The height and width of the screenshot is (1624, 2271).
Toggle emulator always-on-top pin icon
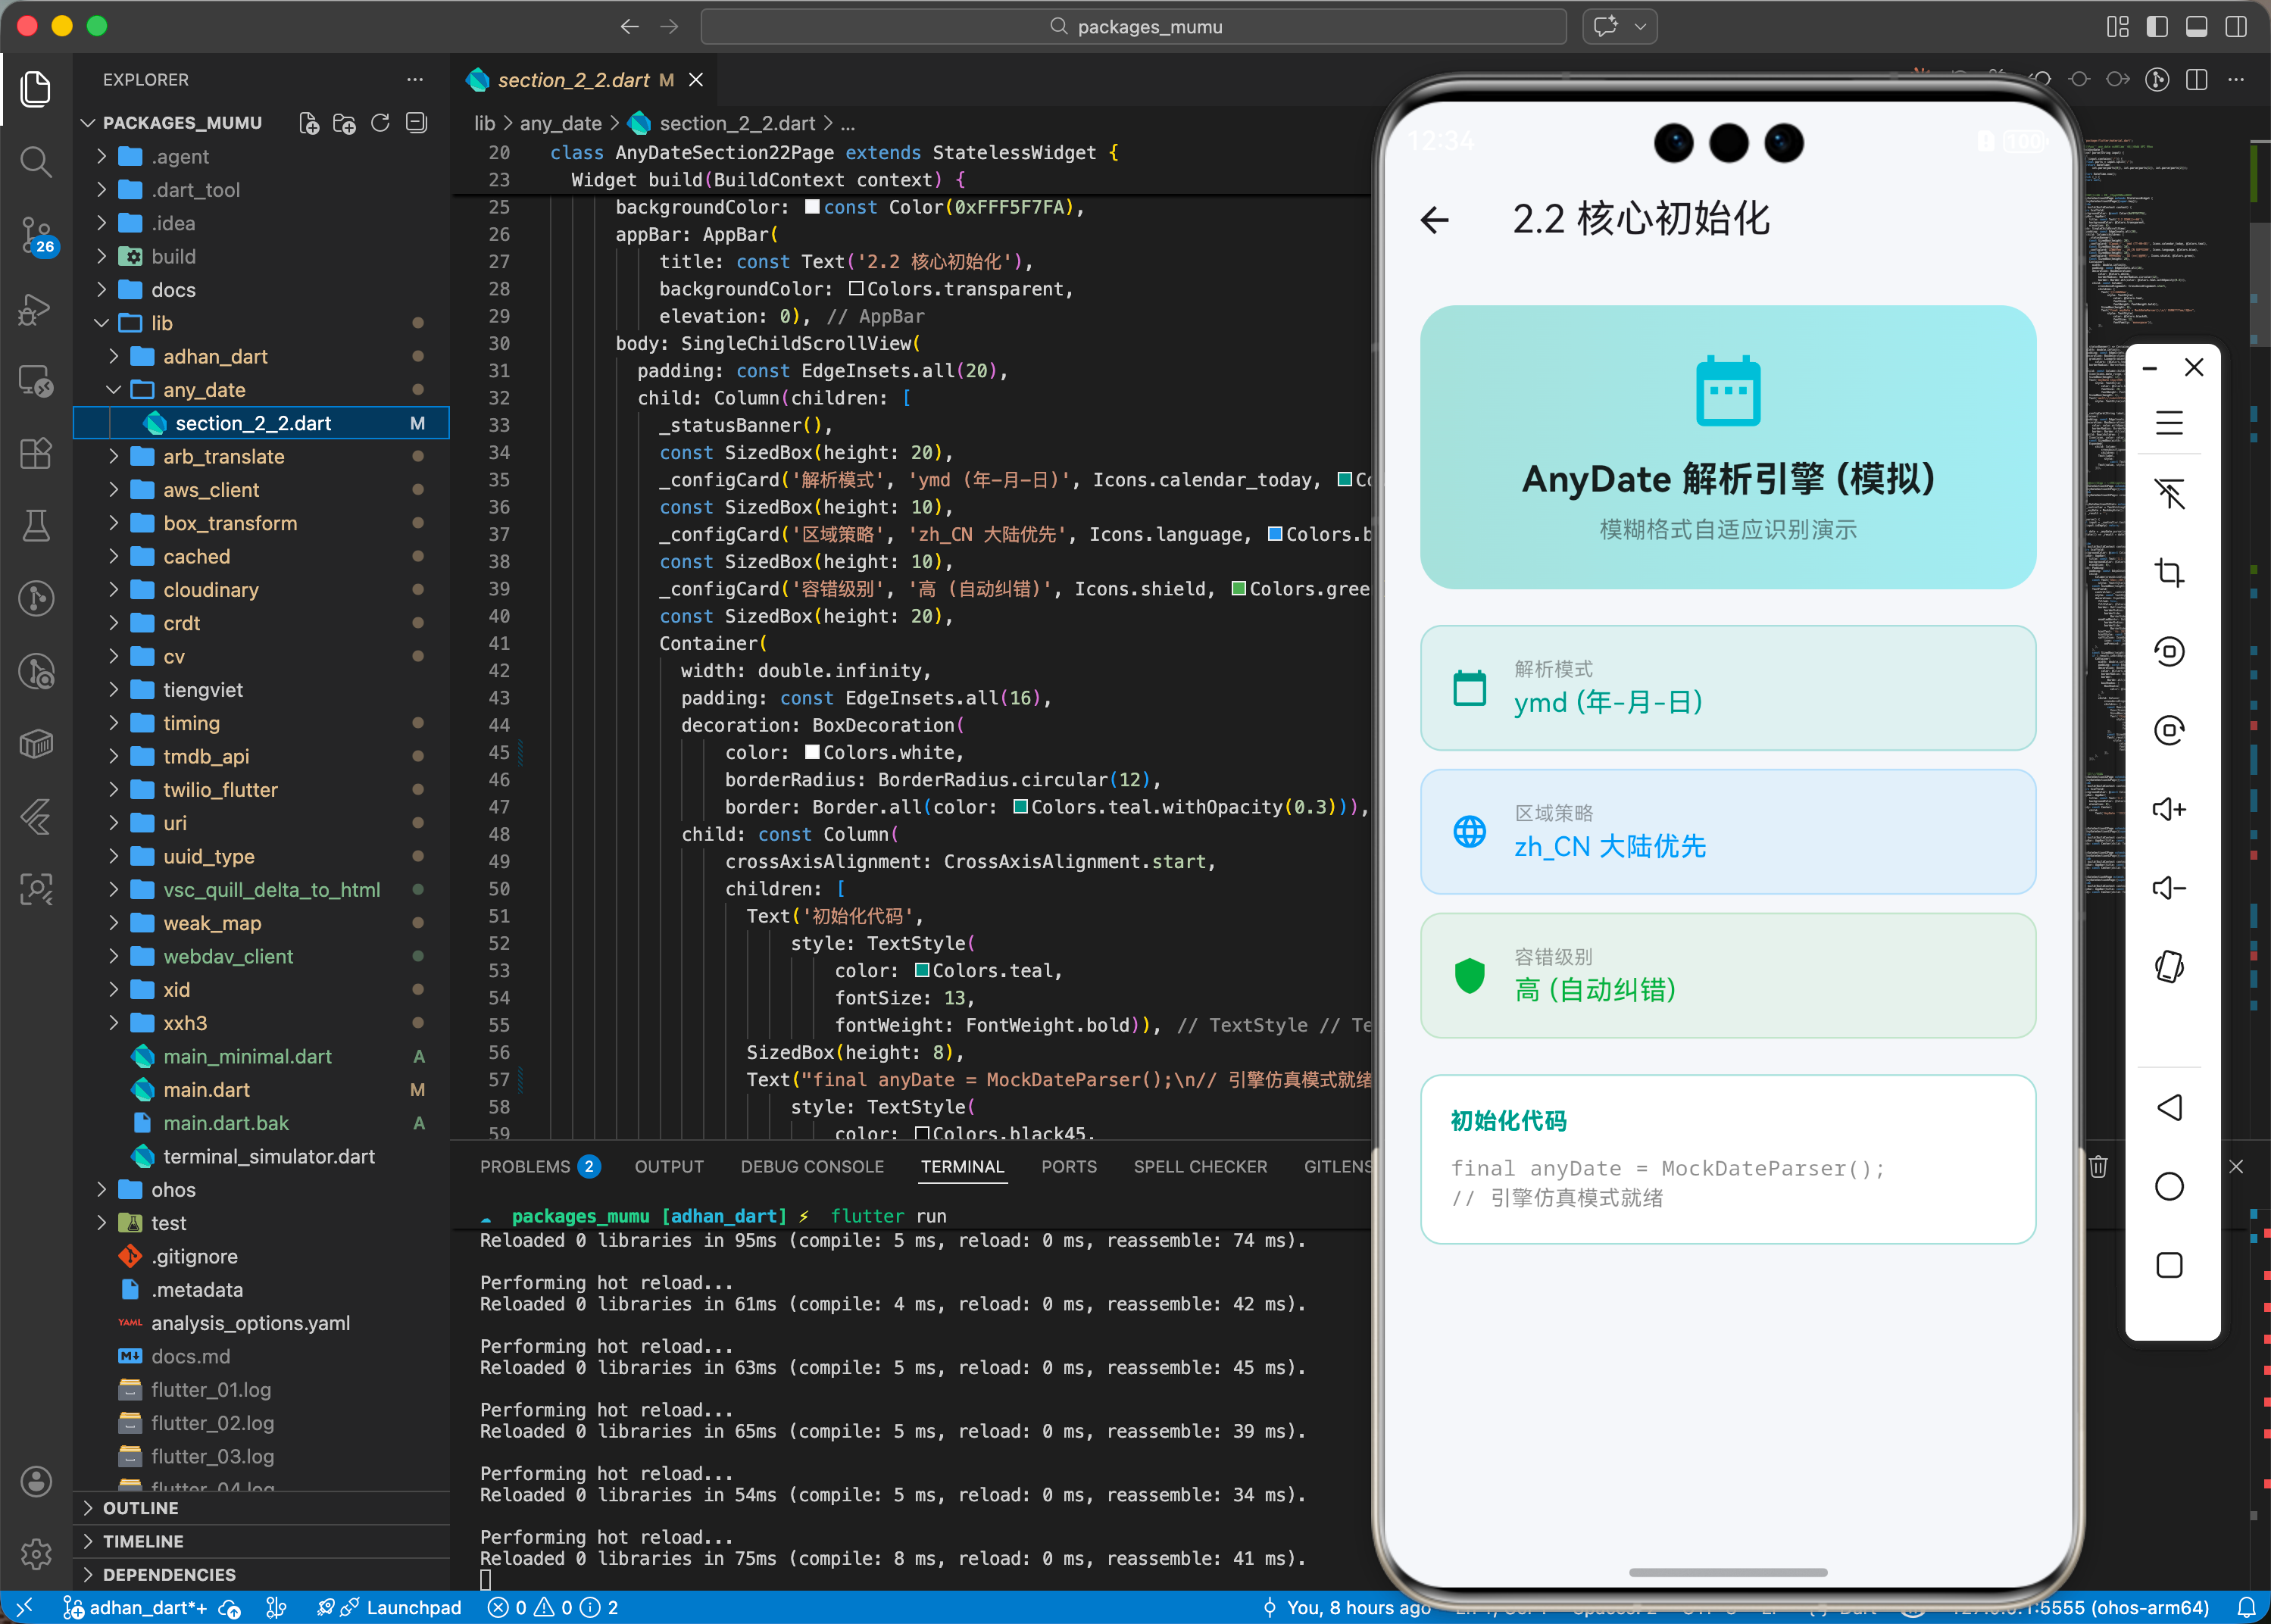2169,494
